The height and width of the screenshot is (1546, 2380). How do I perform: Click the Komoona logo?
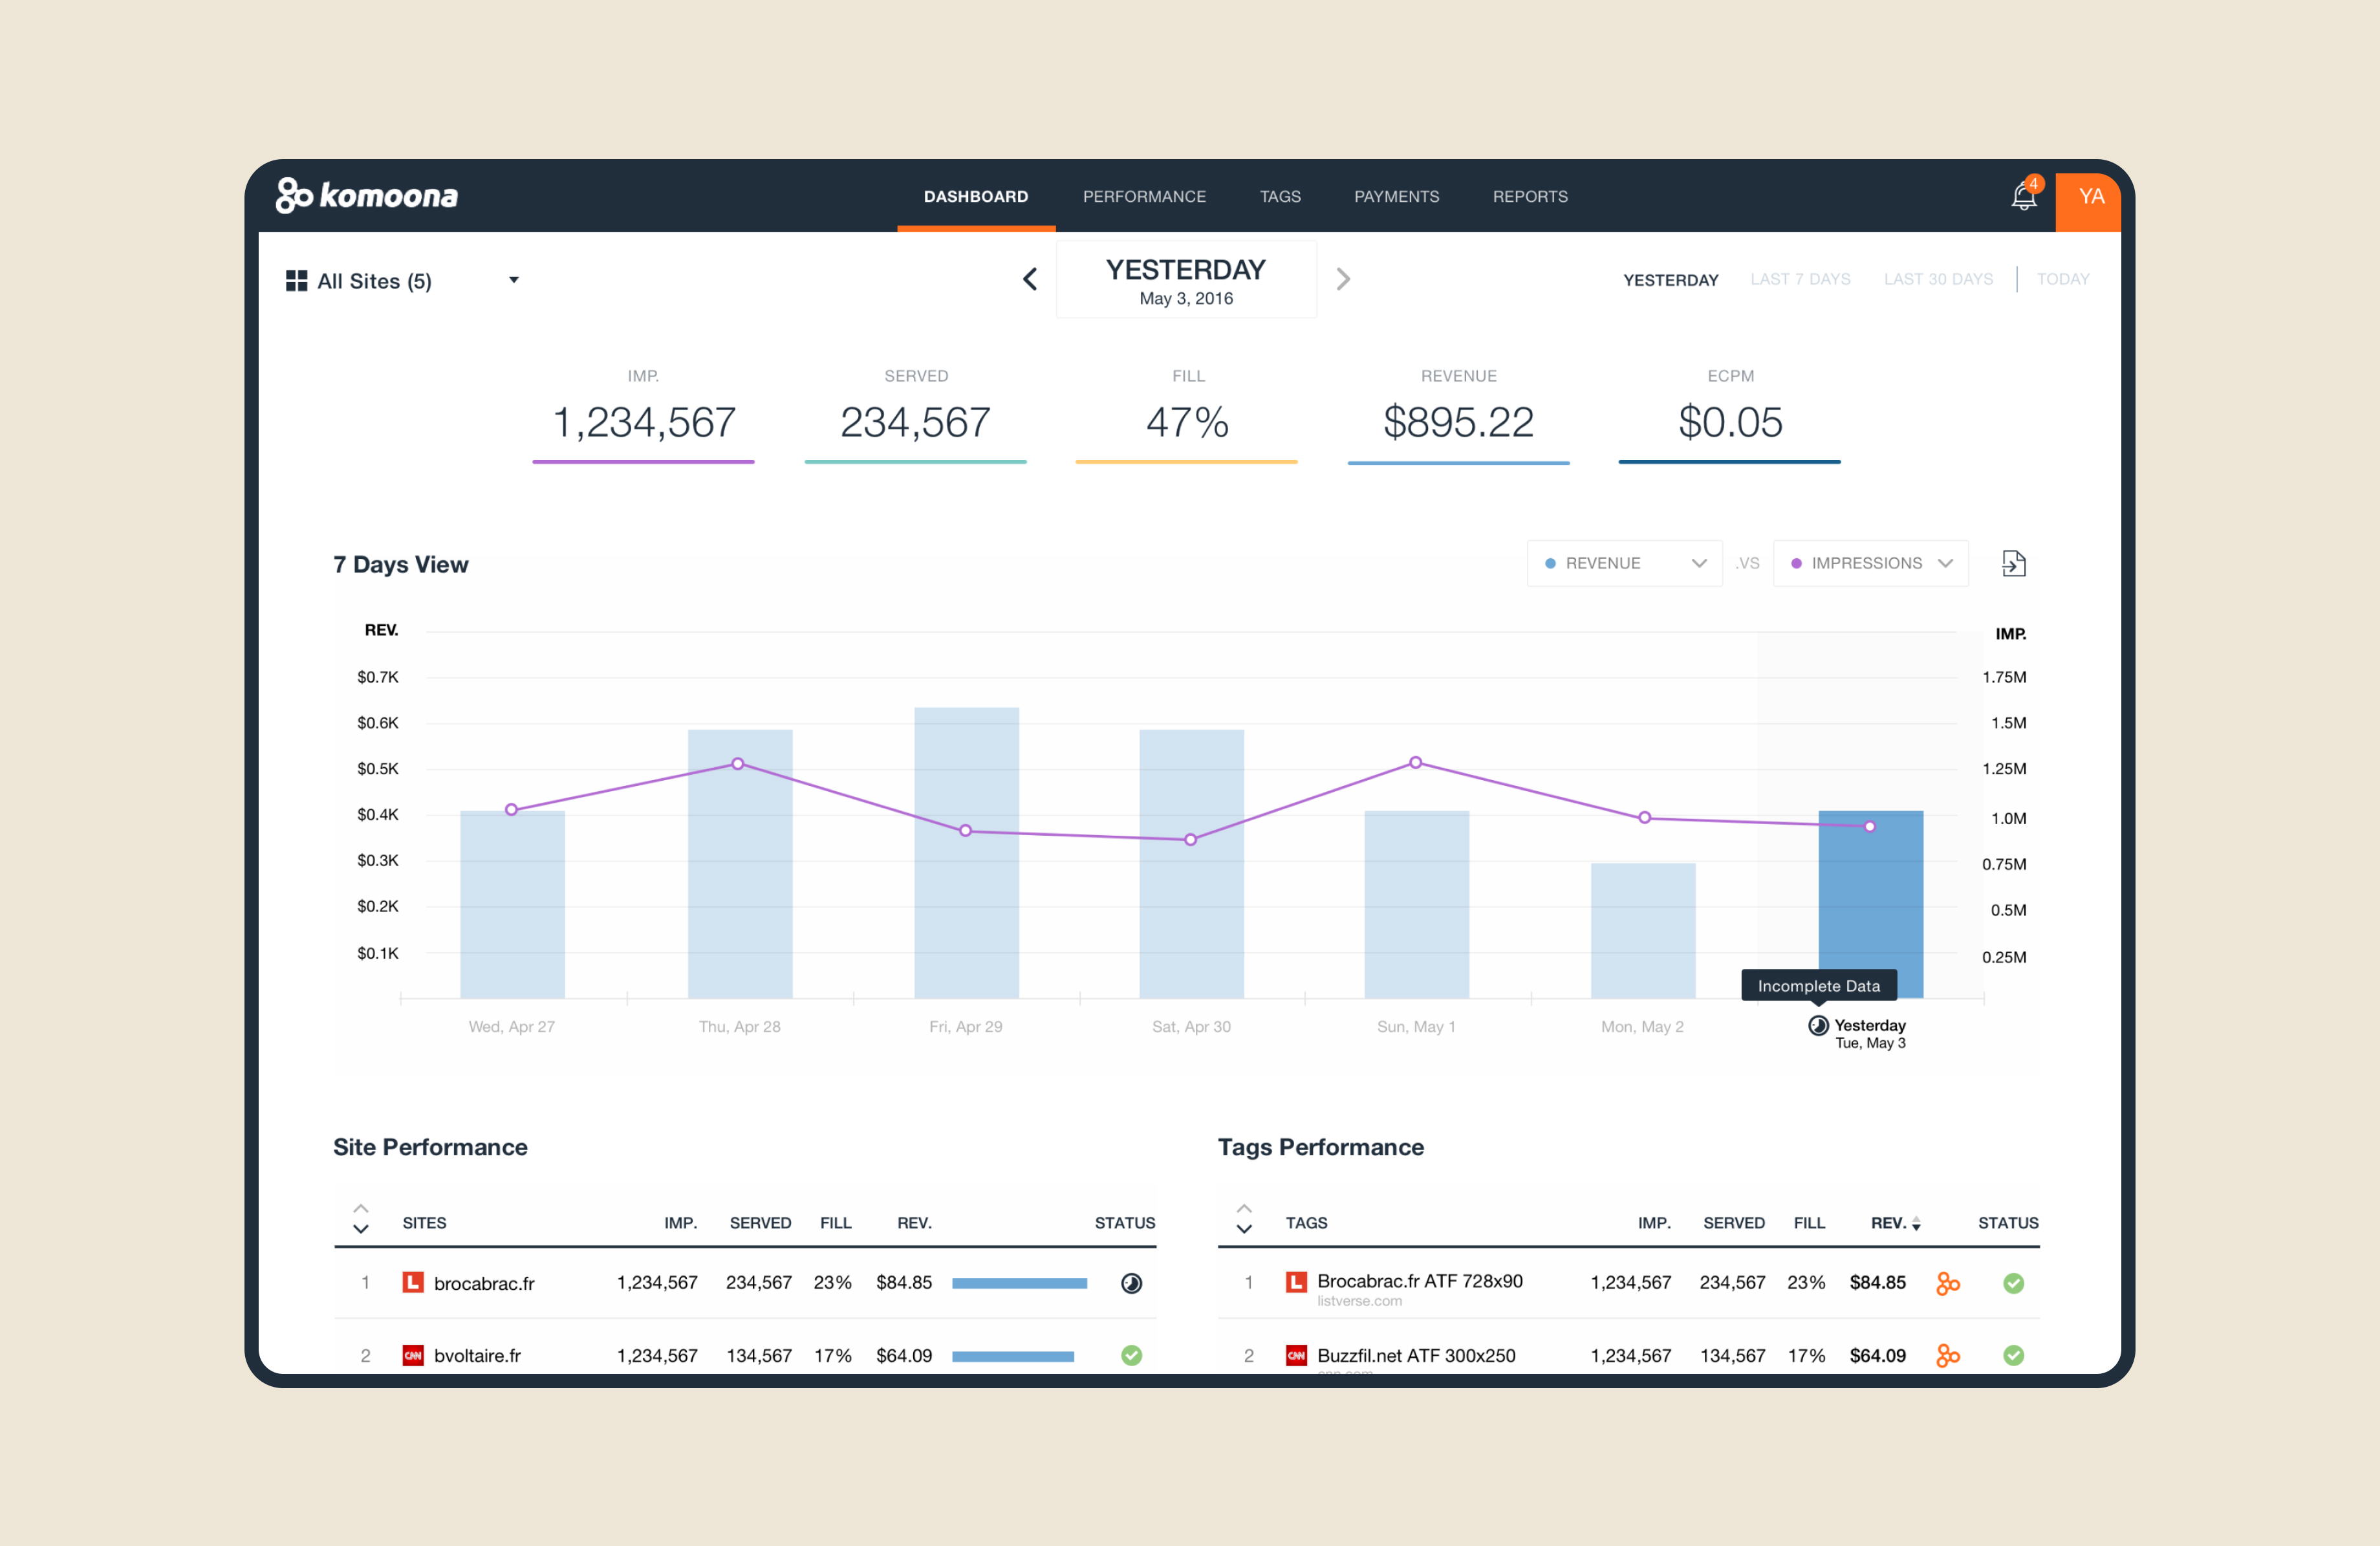(x=367, y=196)
